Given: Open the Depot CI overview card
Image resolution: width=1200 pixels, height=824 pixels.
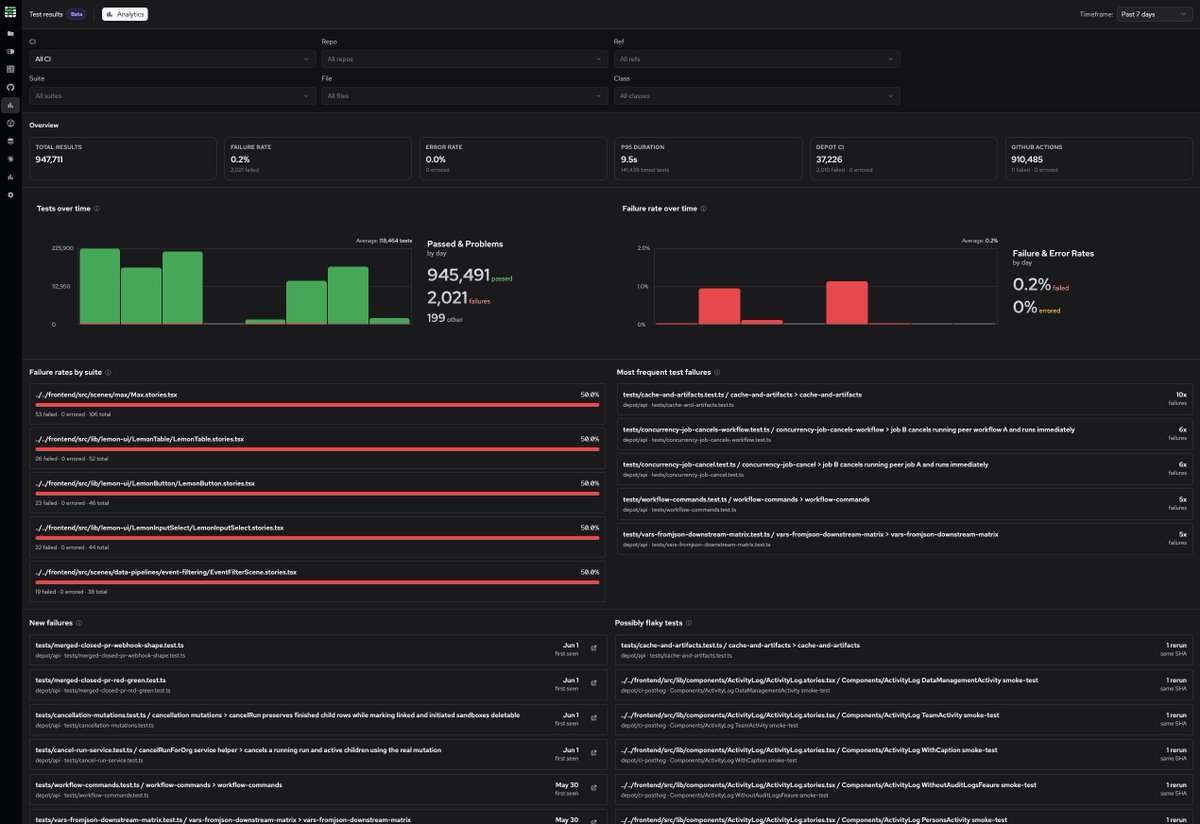Looking at the screenshot, I should click(x=903, y=159).
